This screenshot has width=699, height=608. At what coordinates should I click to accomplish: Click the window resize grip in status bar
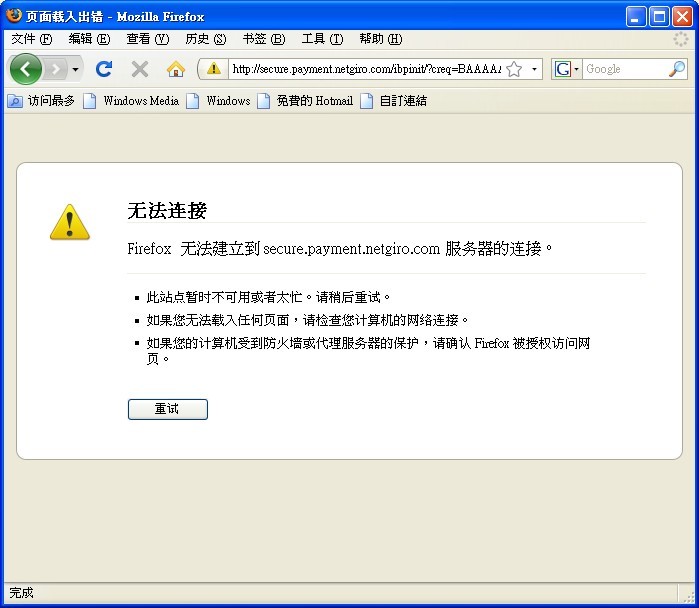(687, 596)
